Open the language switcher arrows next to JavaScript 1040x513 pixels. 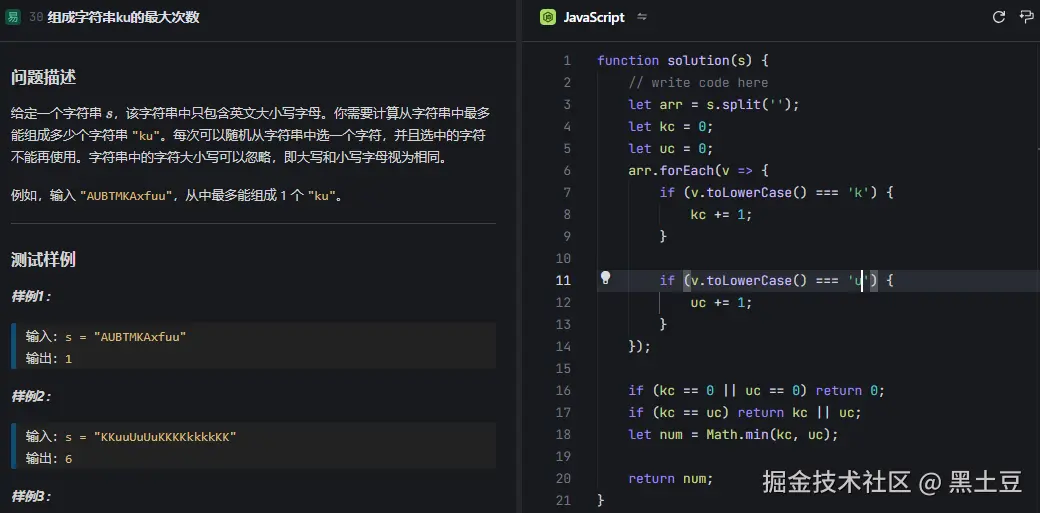pyautogui.click(x=642, y=17)
